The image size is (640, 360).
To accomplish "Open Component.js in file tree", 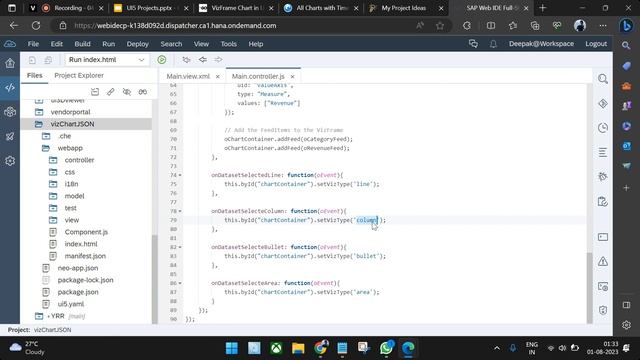I will click(86, 232).
